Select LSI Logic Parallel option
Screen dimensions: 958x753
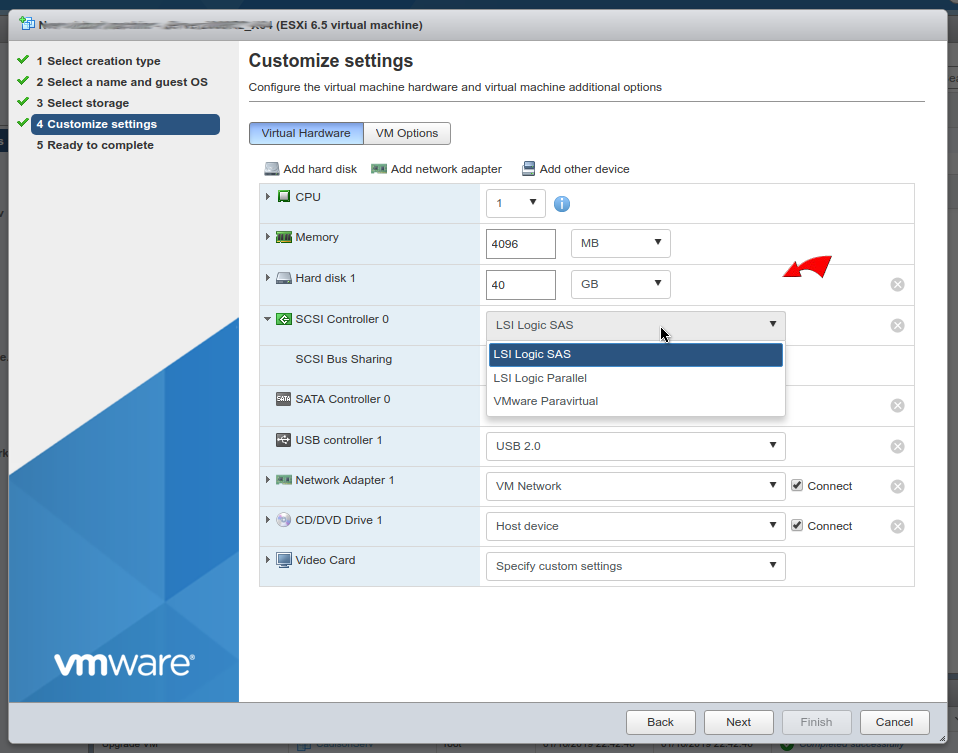coord(635,378)
